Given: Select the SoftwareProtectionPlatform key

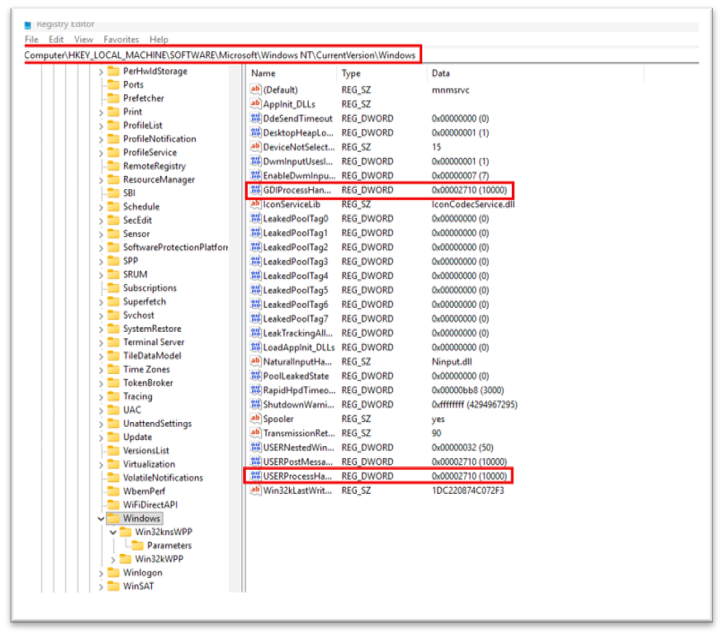Looking at the screenshot, I should tap(175, 248).
